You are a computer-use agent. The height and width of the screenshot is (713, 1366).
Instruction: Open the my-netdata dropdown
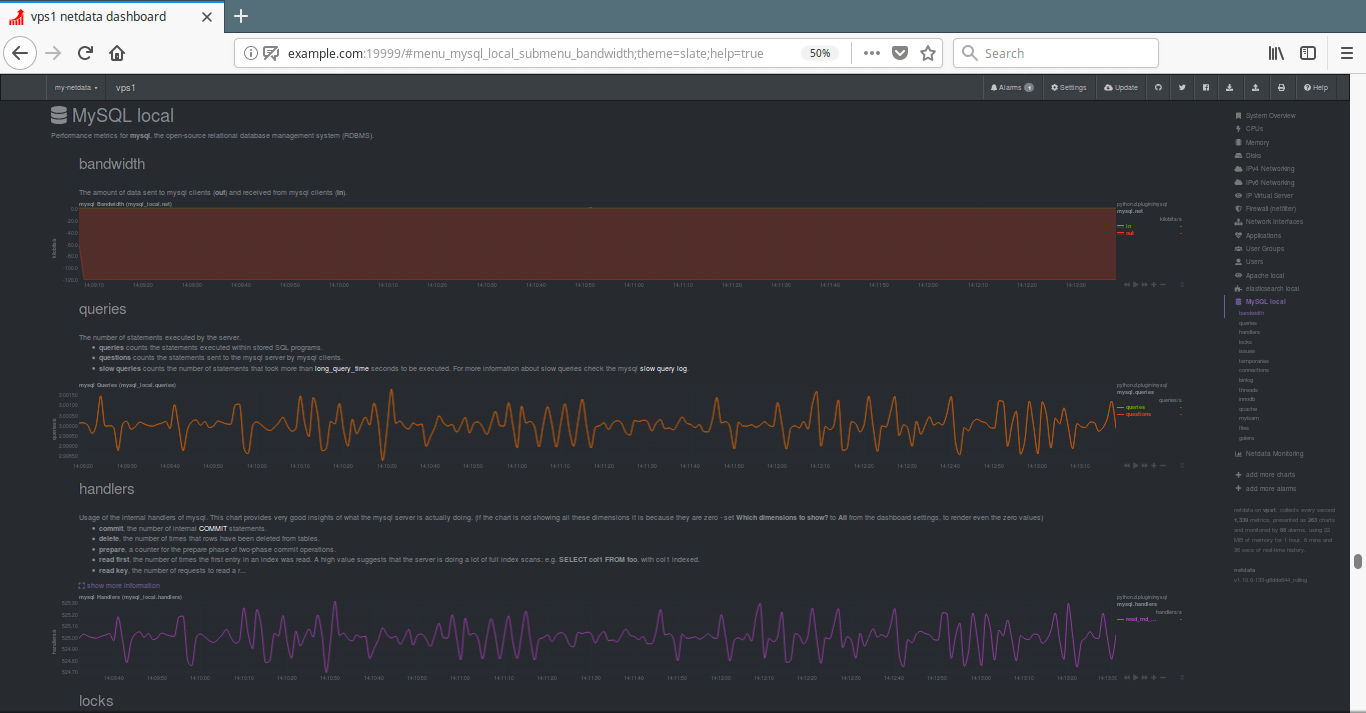coord(76,88)
